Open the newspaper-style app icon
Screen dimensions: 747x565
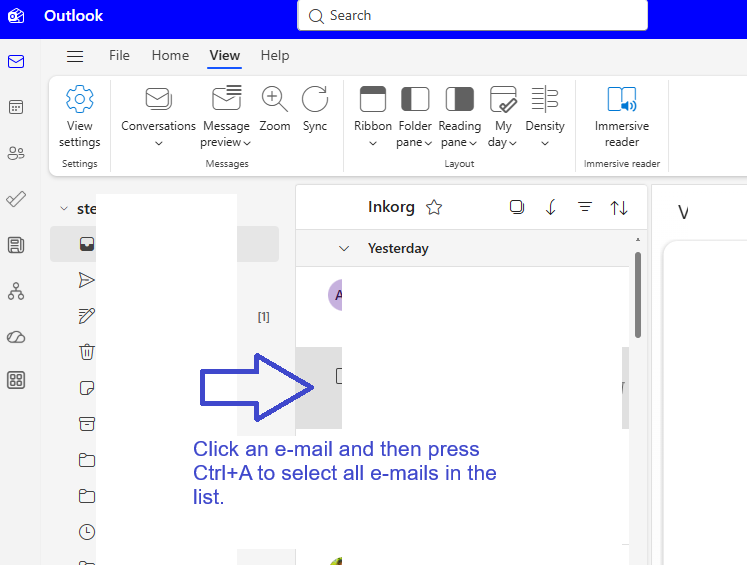point(16,245)
